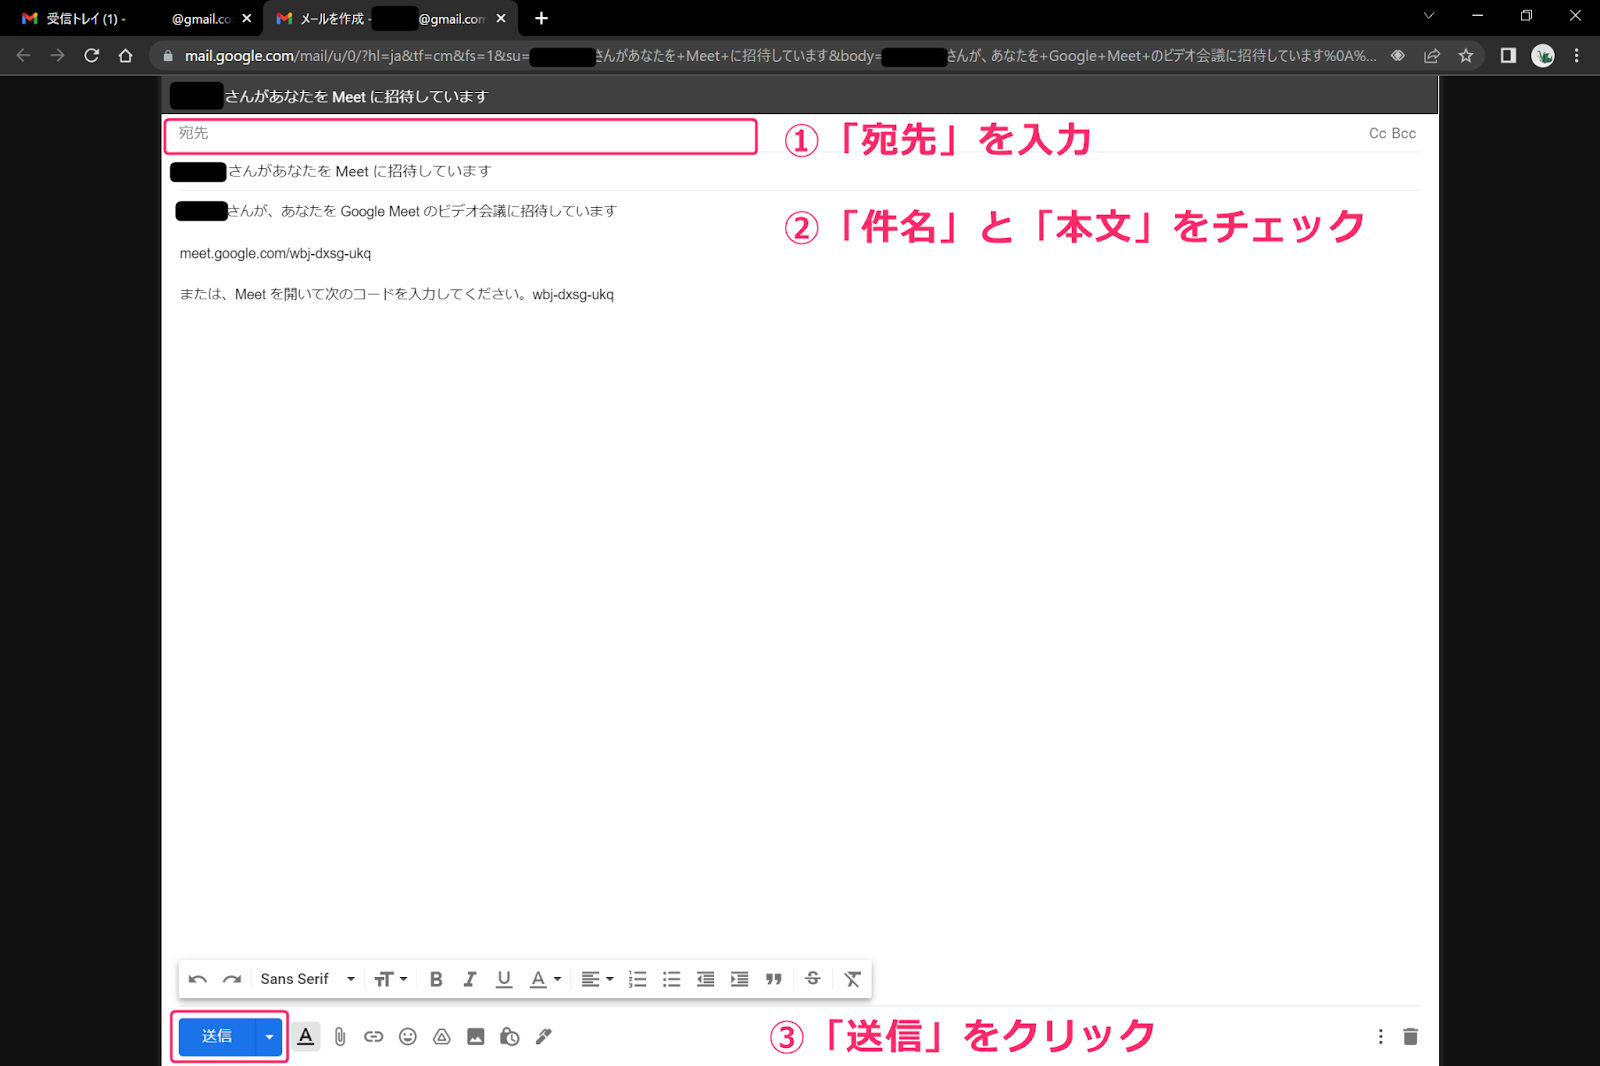The image size is (1600, 1066).
Task: Click the address bar URL
Action: click(x=780, y=56)
